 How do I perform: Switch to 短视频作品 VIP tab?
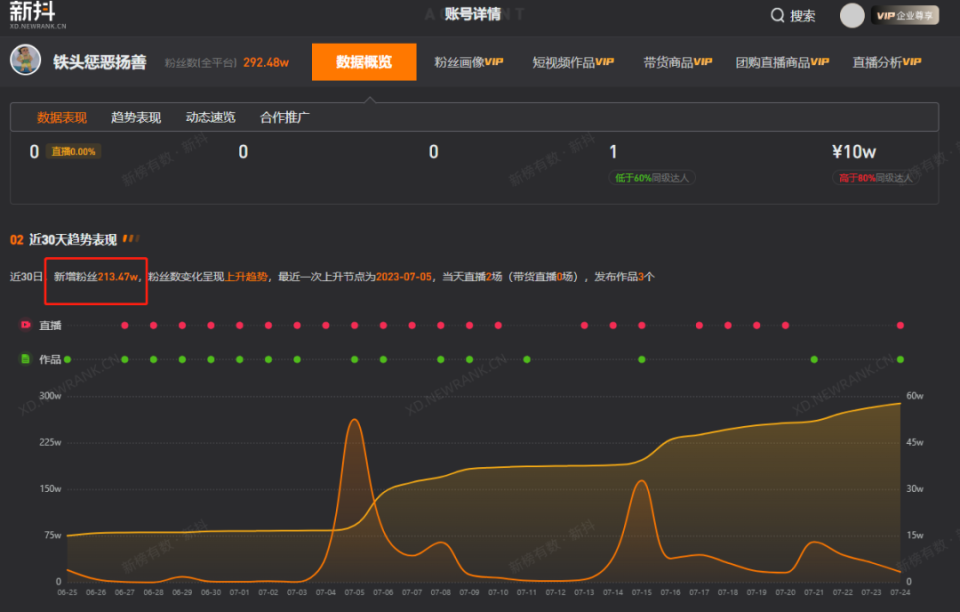pos(573,62)
